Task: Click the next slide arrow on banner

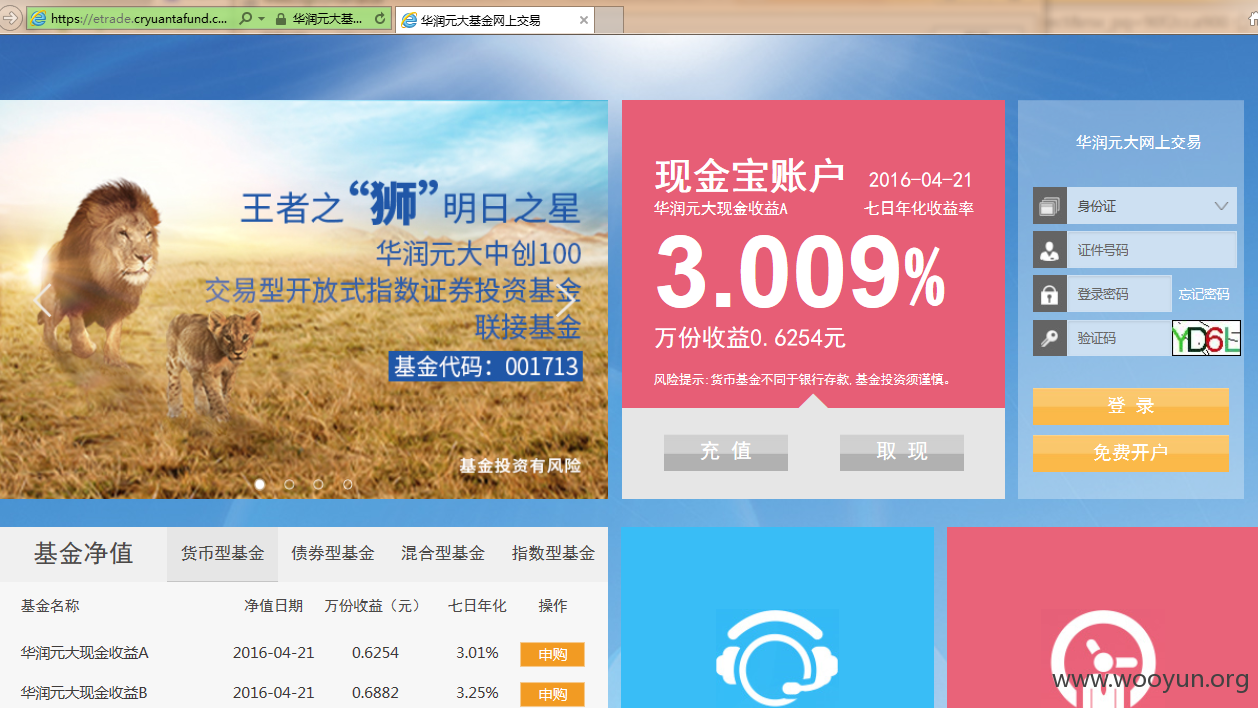Action: [x=567, y=299]
